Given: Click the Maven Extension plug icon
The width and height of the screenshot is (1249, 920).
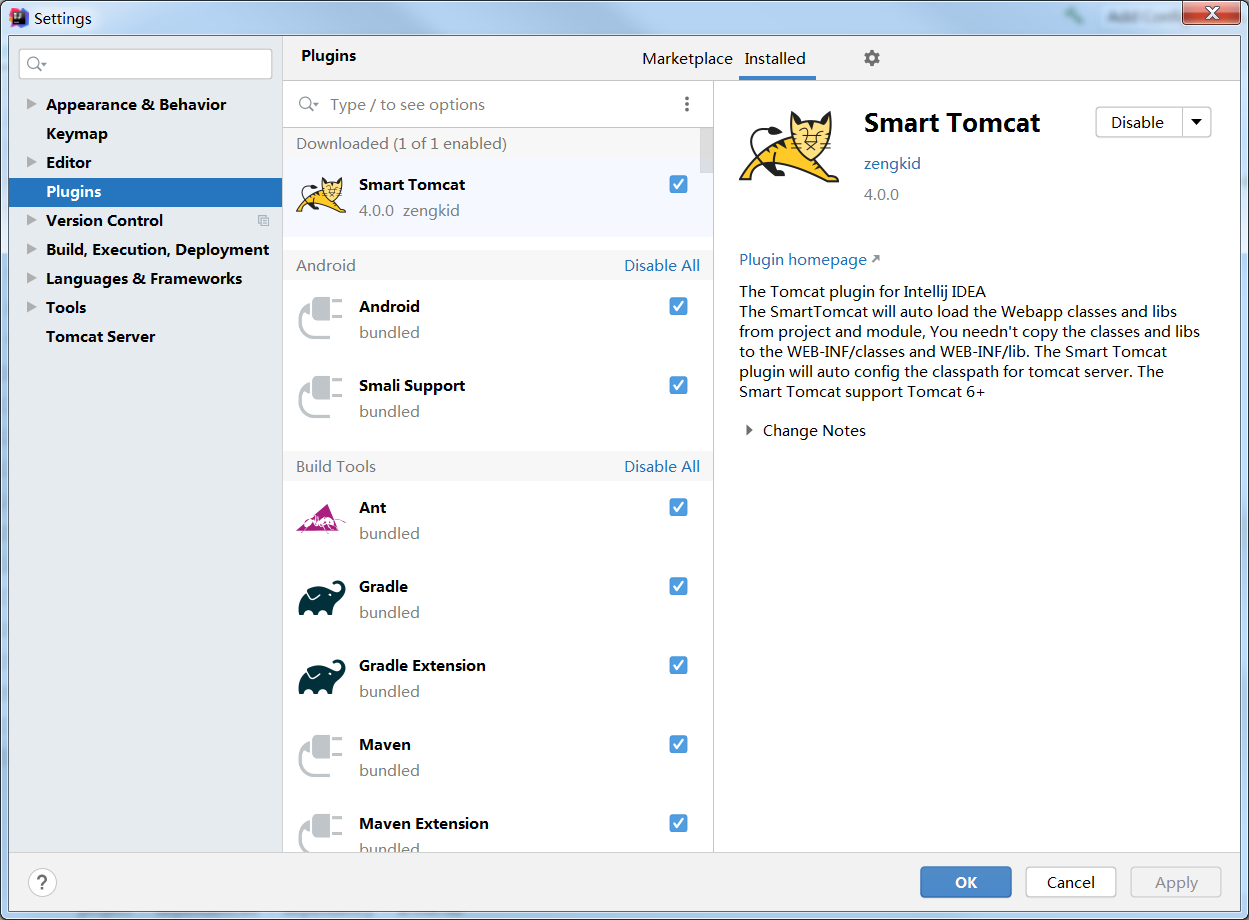Looking at the screenshot, I should point(321,834).
